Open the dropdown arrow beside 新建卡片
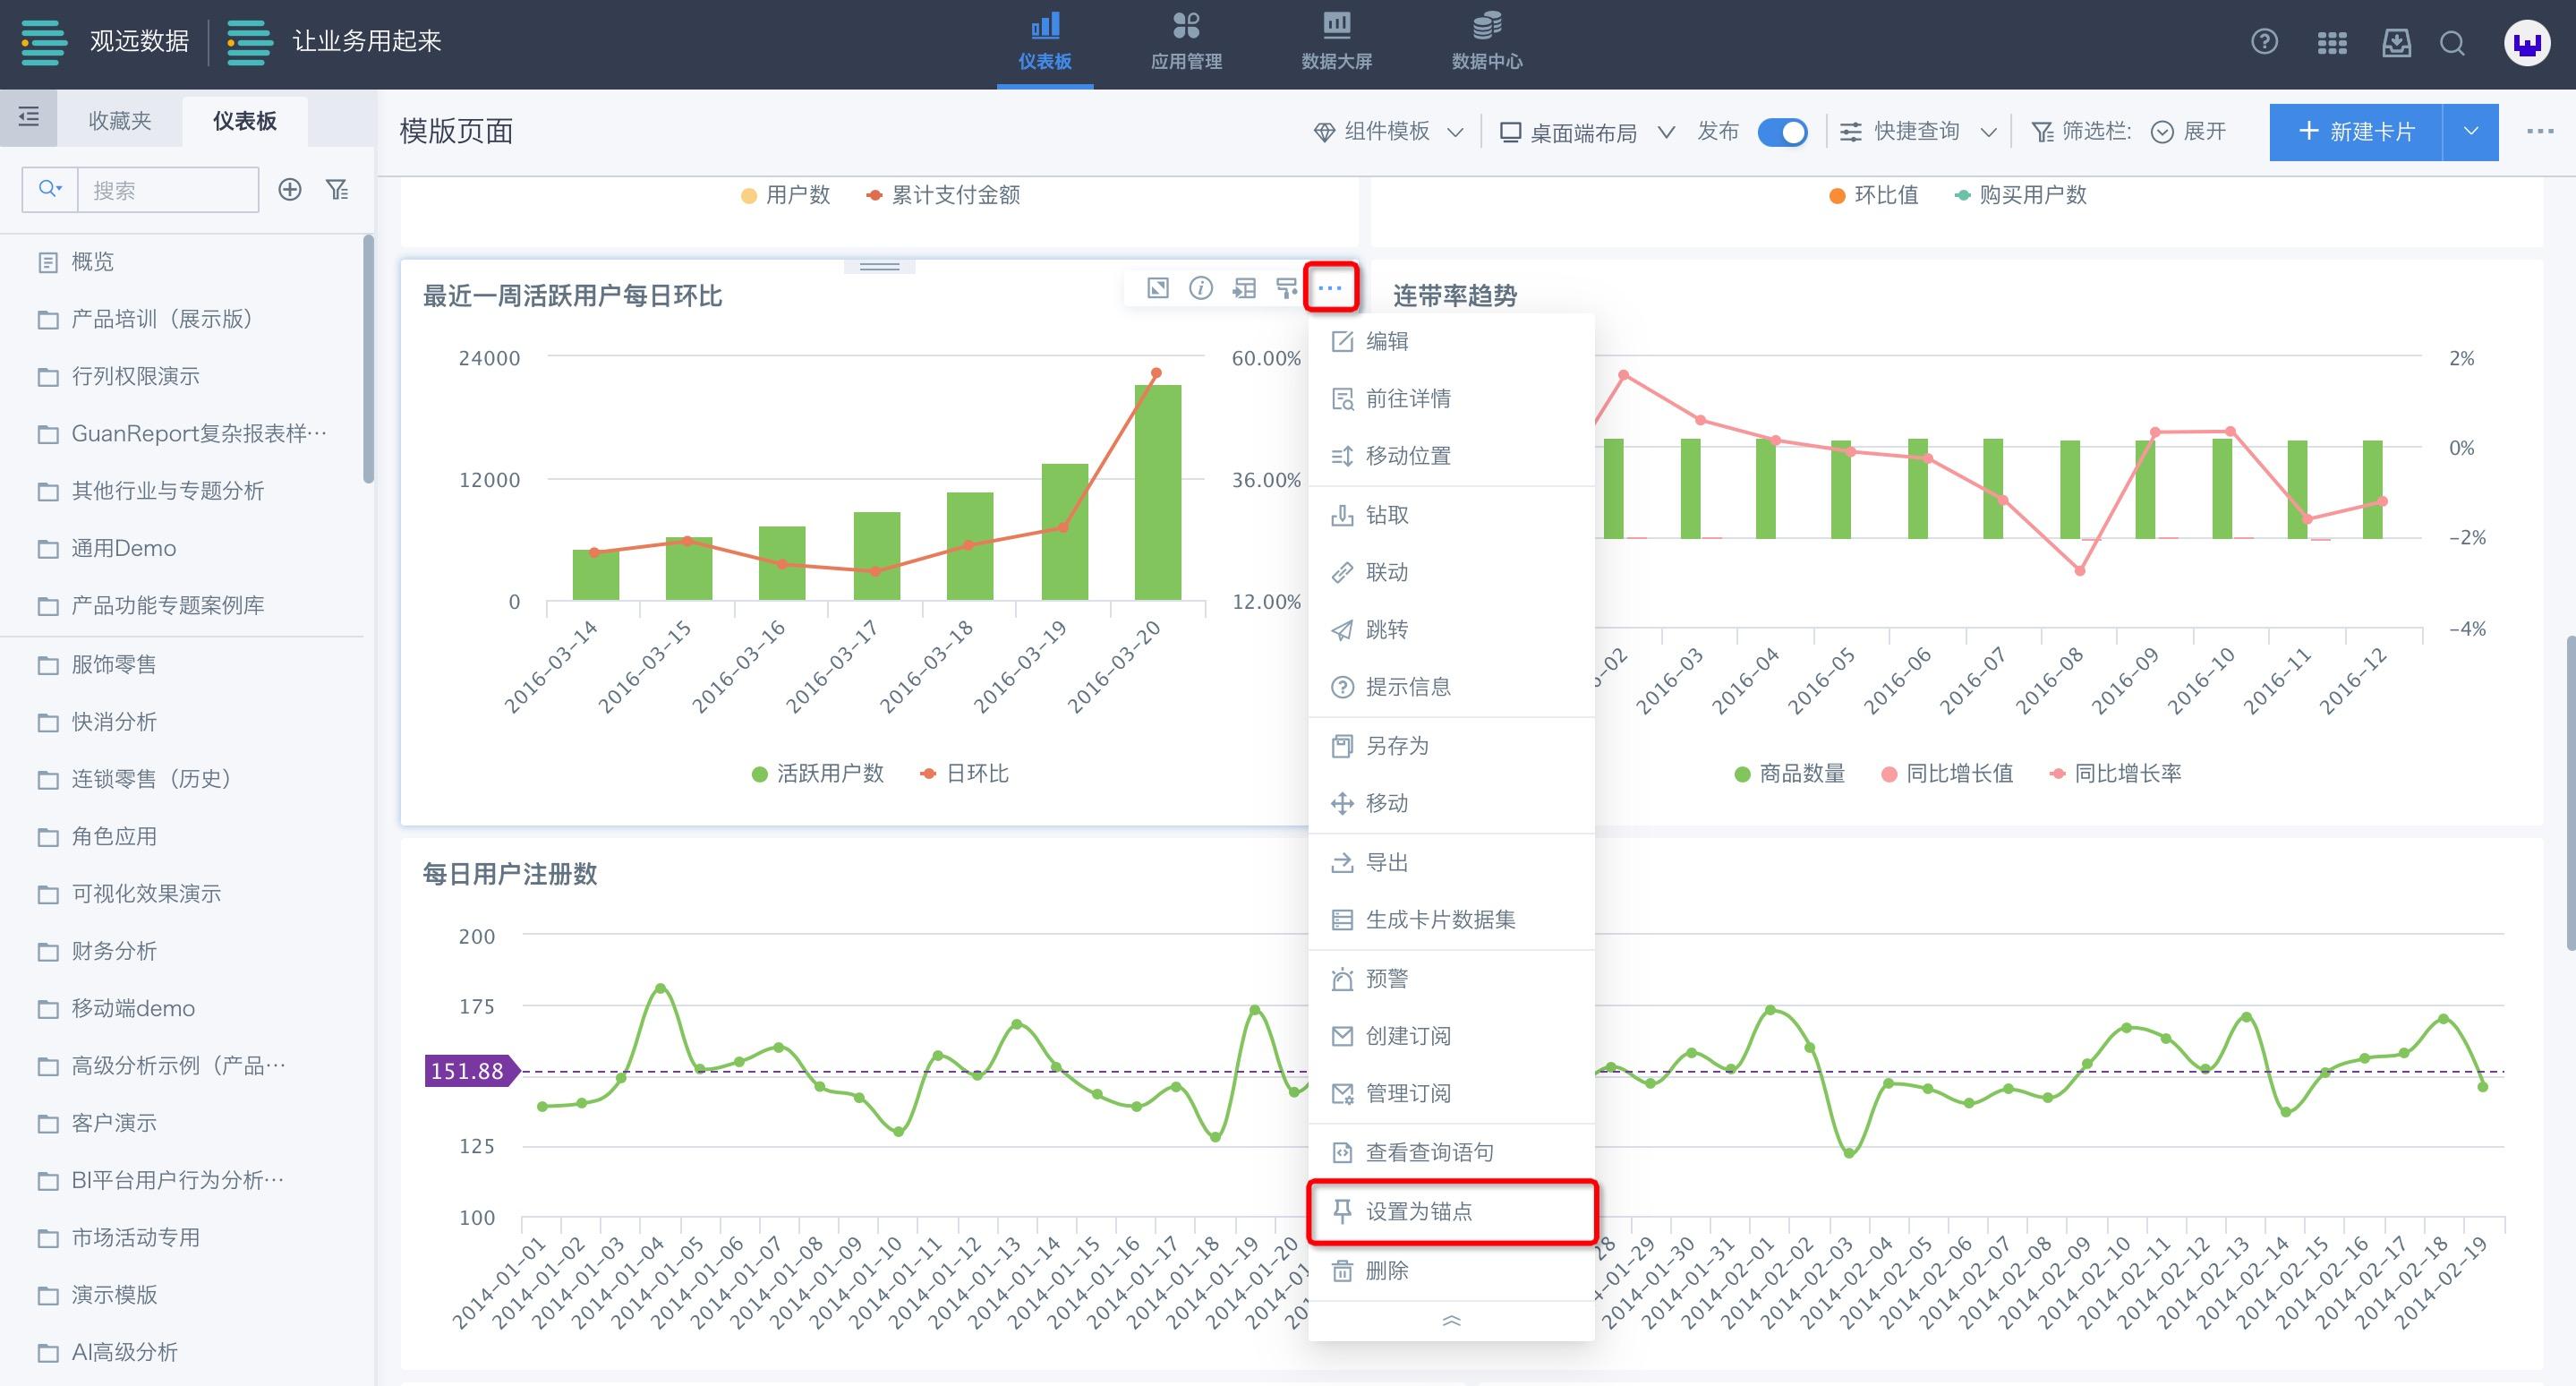This screenshot has width=2576, height=1386. [2470, 132]
